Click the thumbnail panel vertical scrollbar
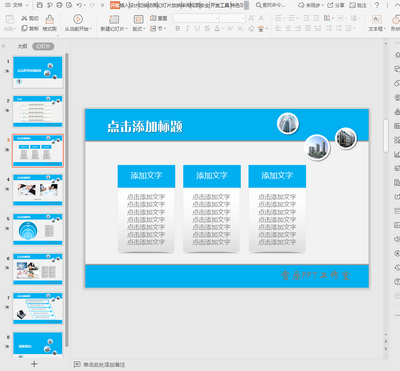Image resolution: width=400 pixels, height=371 pixels. click(x=67, y=200)
